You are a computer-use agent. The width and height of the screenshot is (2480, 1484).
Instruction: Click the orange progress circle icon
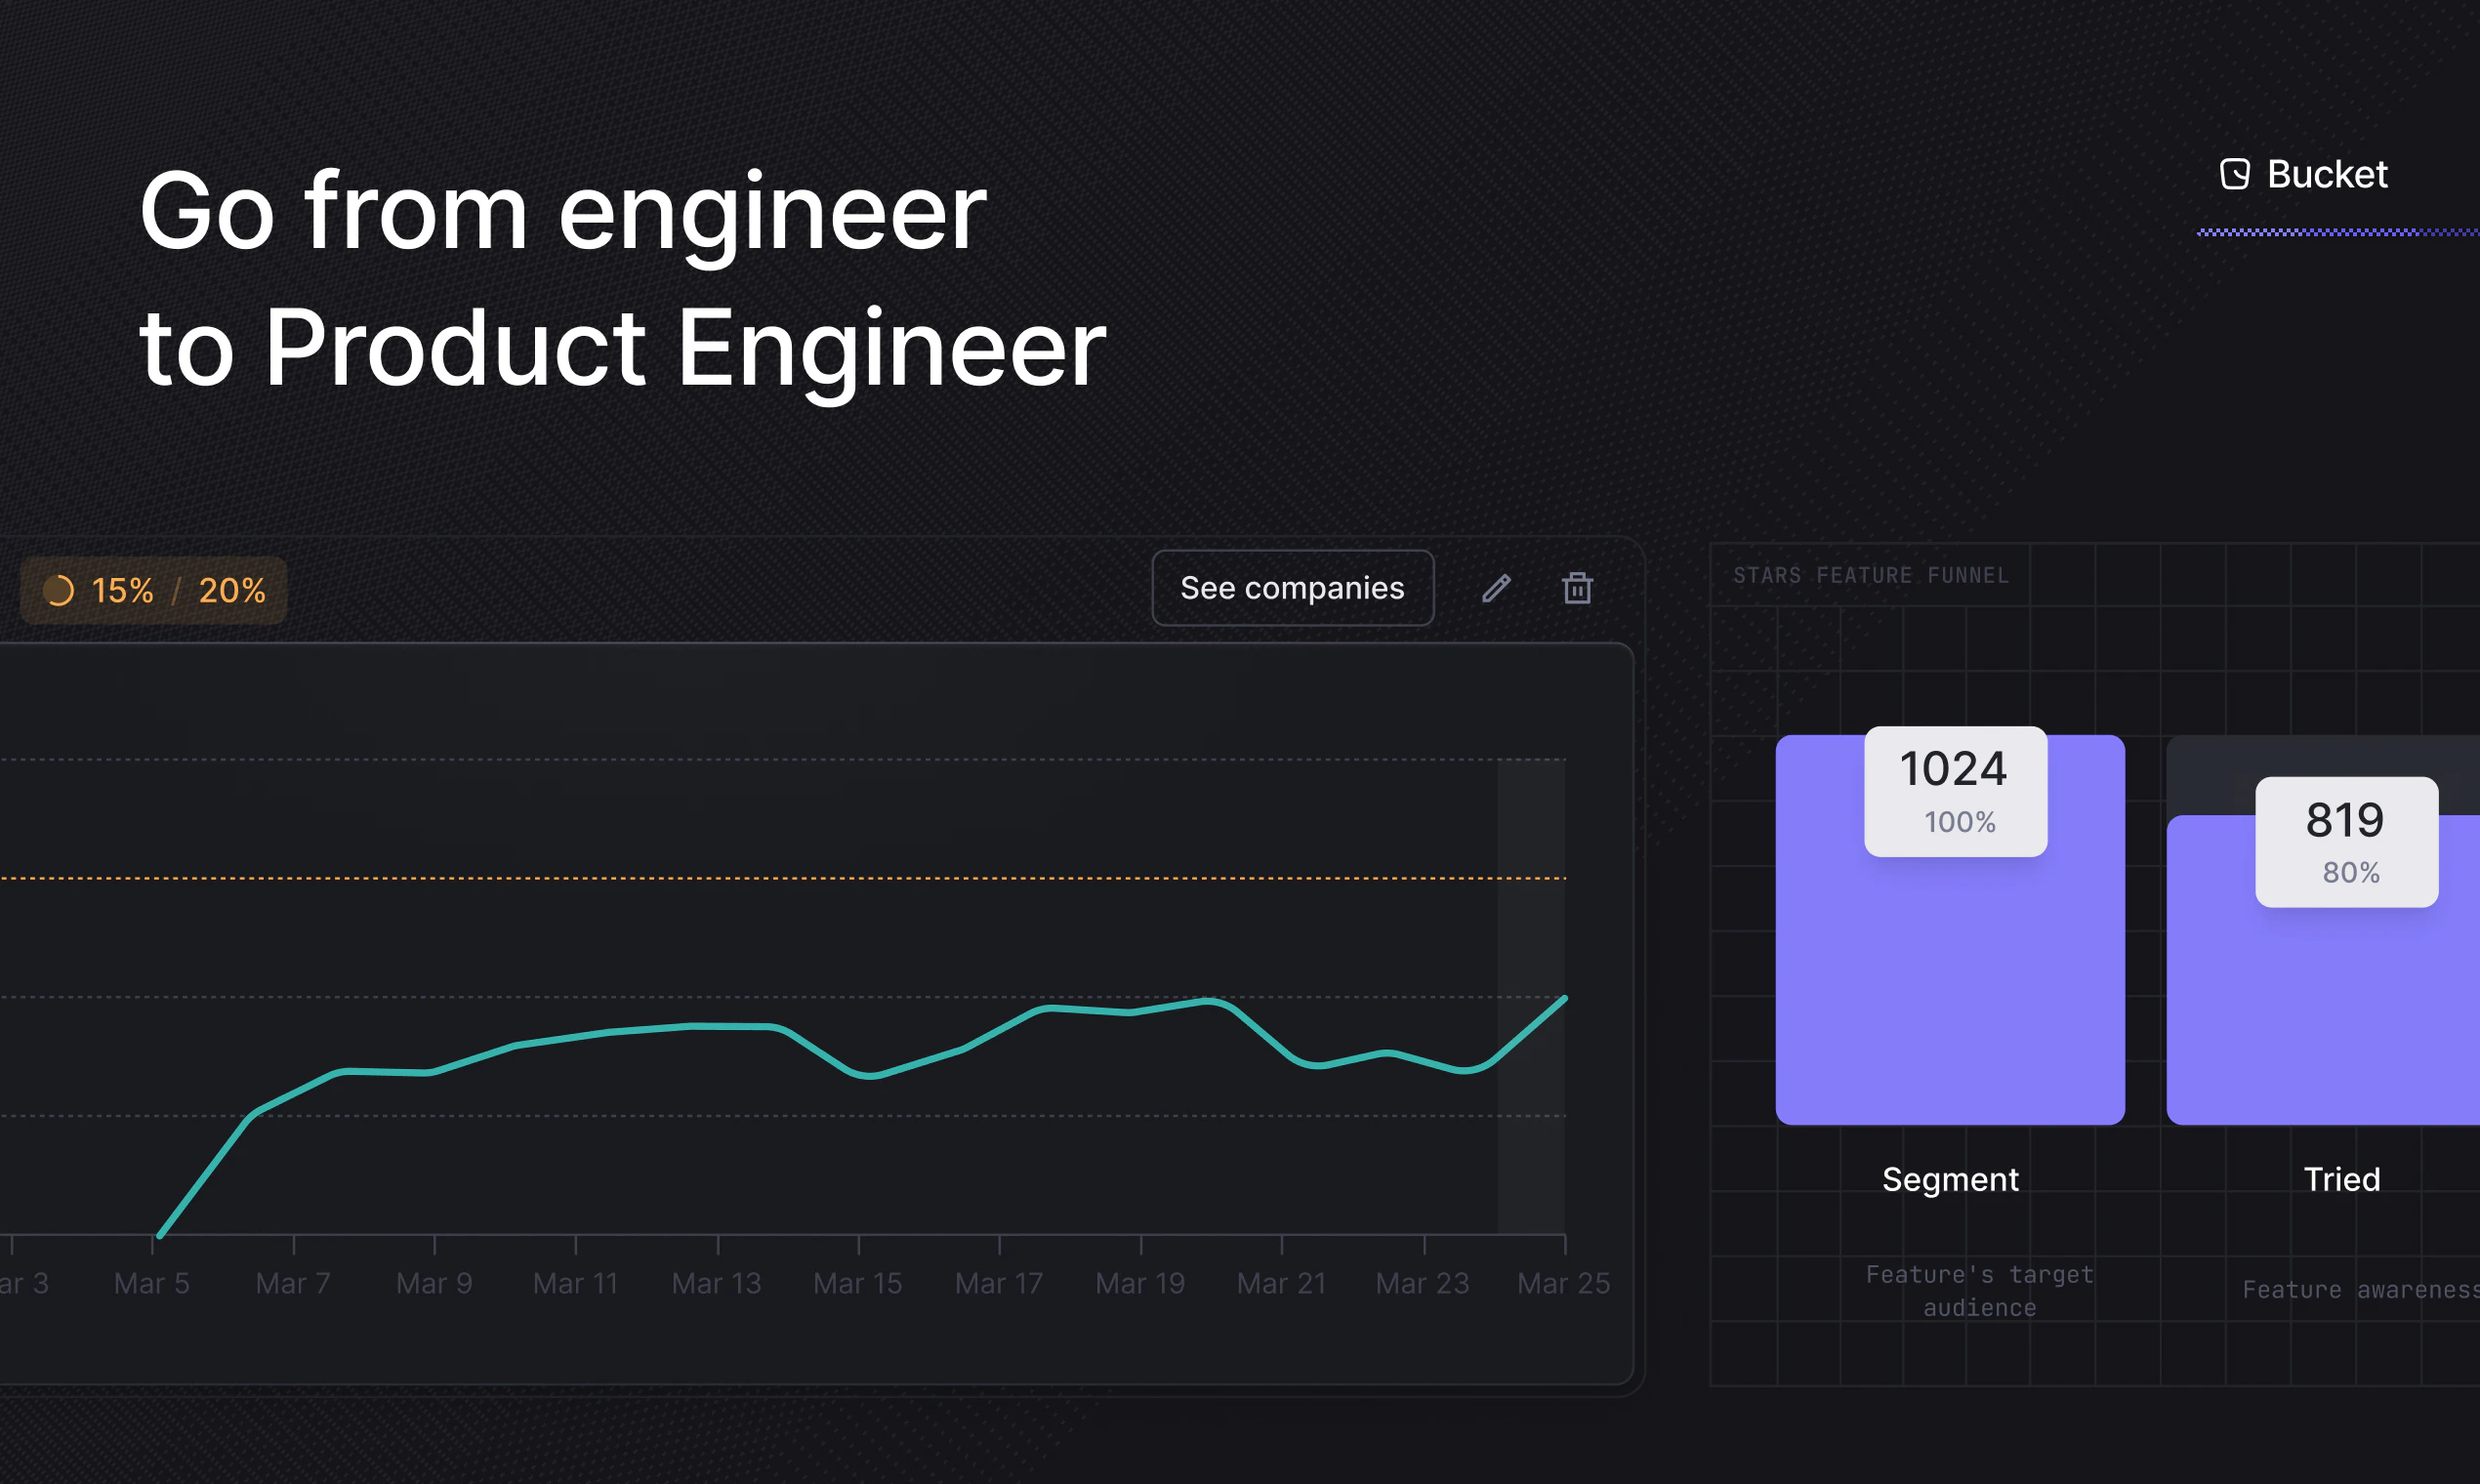coord(59,591)
